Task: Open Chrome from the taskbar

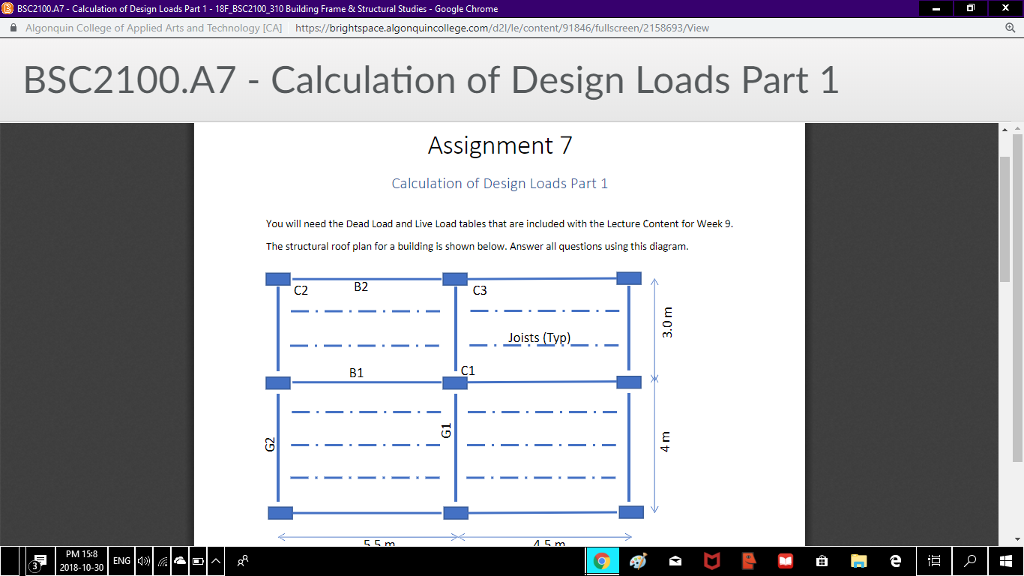Action: (603, 561)
